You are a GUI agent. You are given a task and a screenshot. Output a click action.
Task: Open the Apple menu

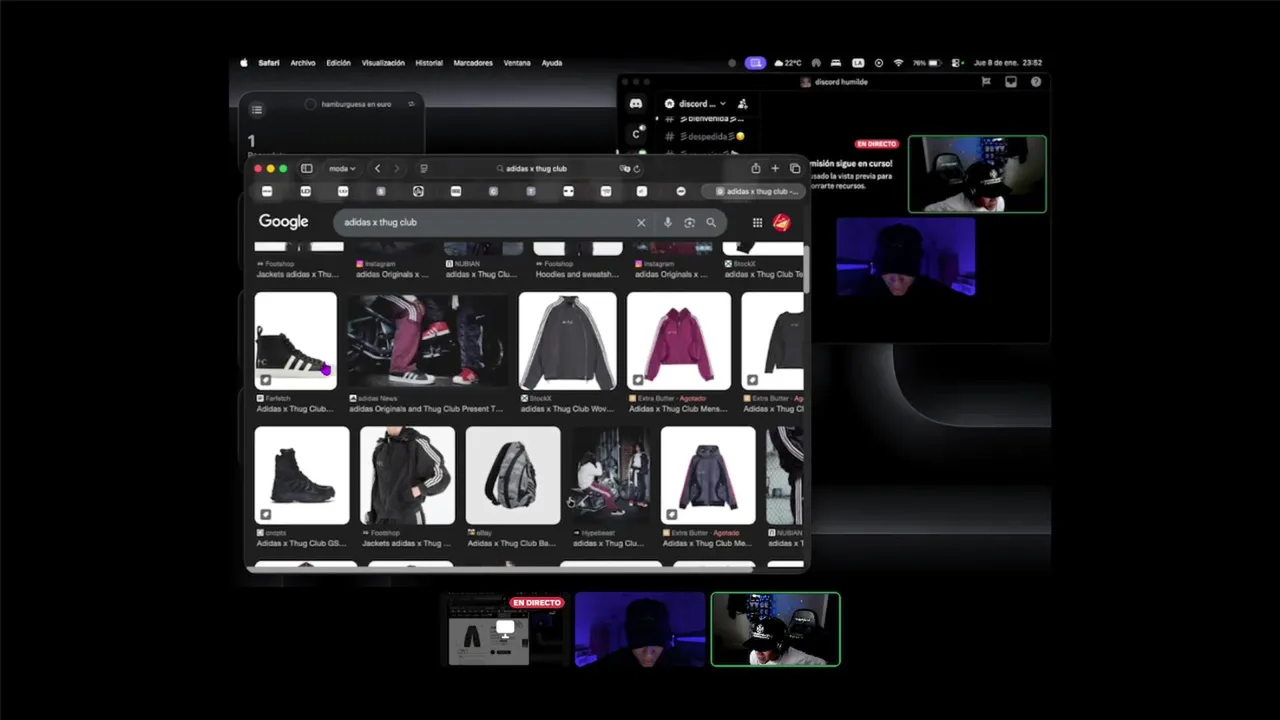pos(243,63)
